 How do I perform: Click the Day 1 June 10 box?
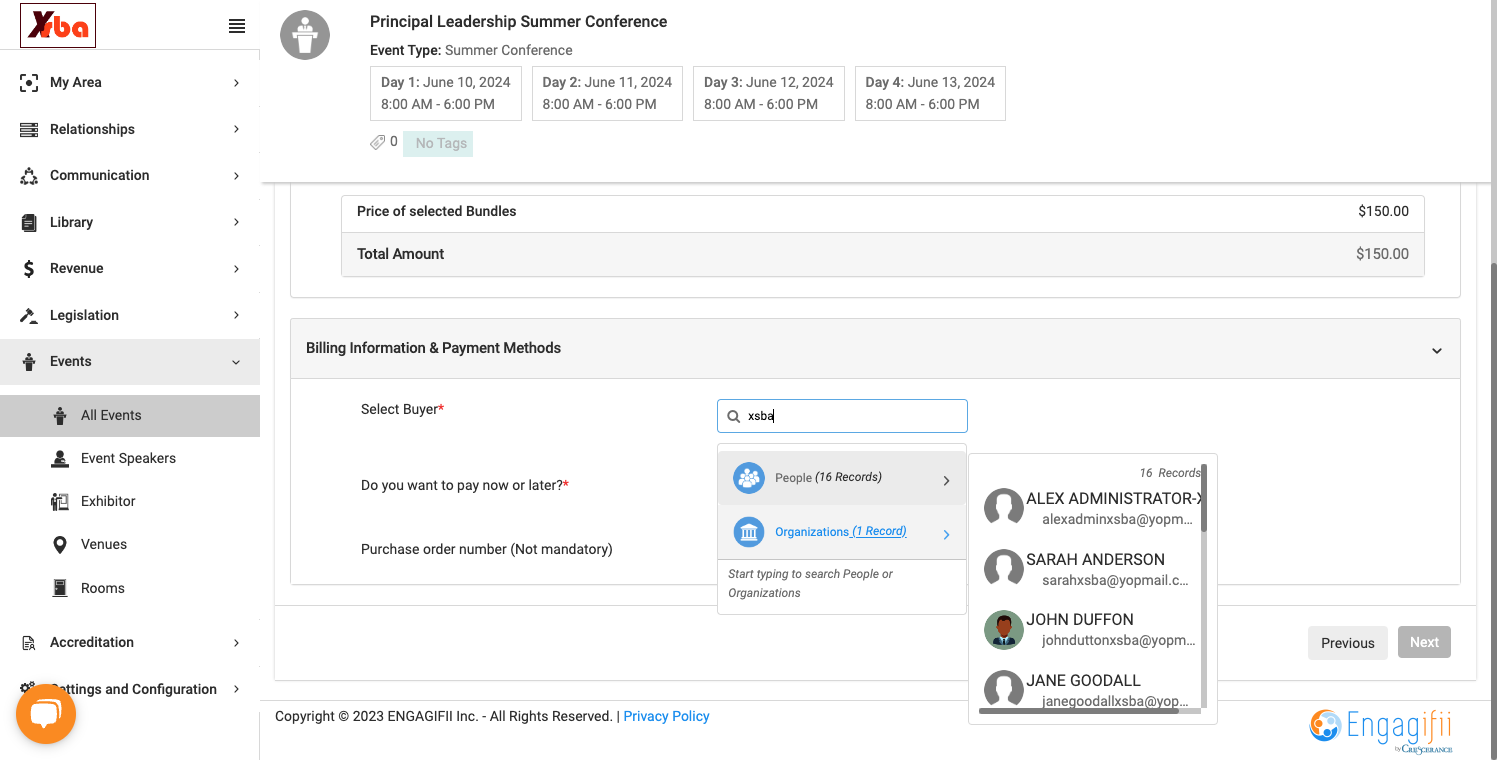(x=446, y=94)
